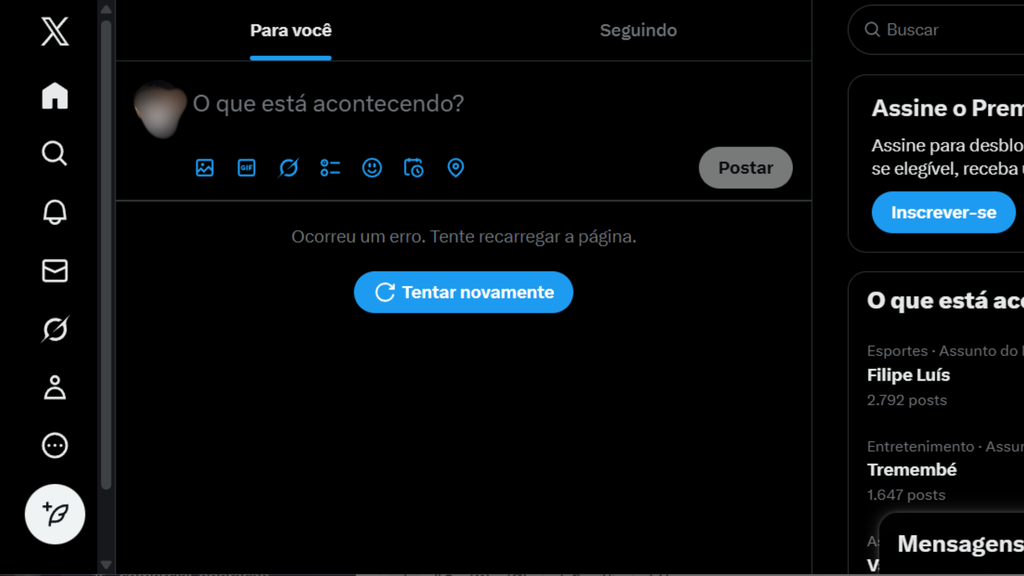Open Profile person icon
1024x576 pixels.
(55, 387)
